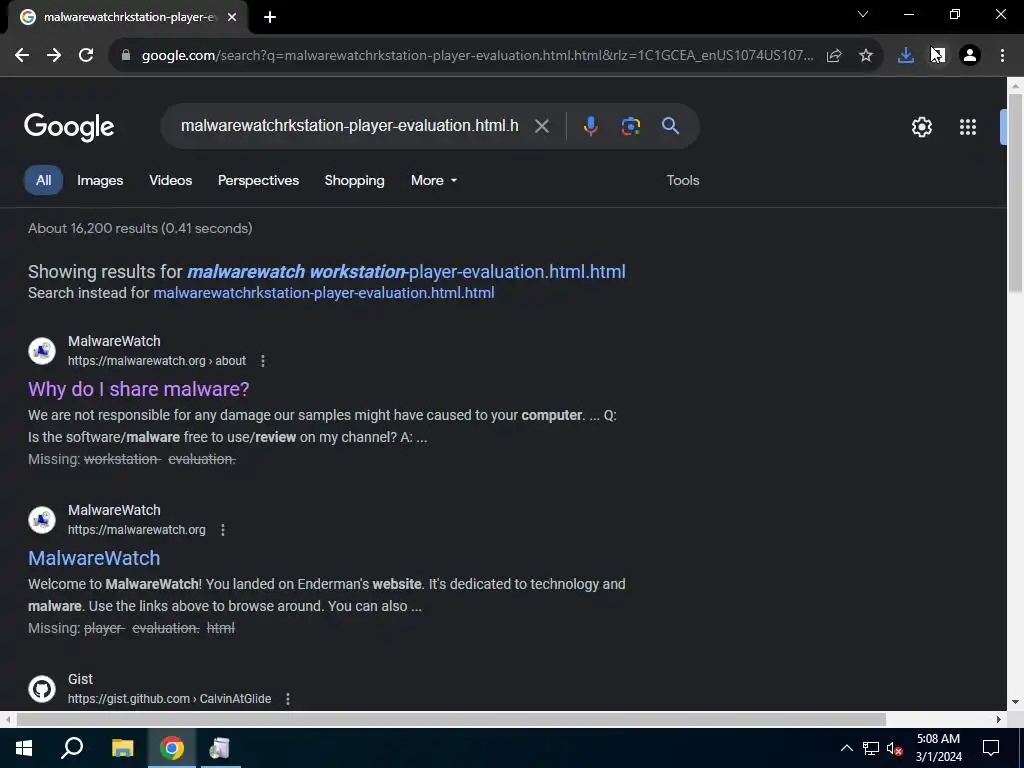The image size is (1024, 768).
Task: Open gist.github.com CalvinAtGlide URL
Action: click(169, 699)
